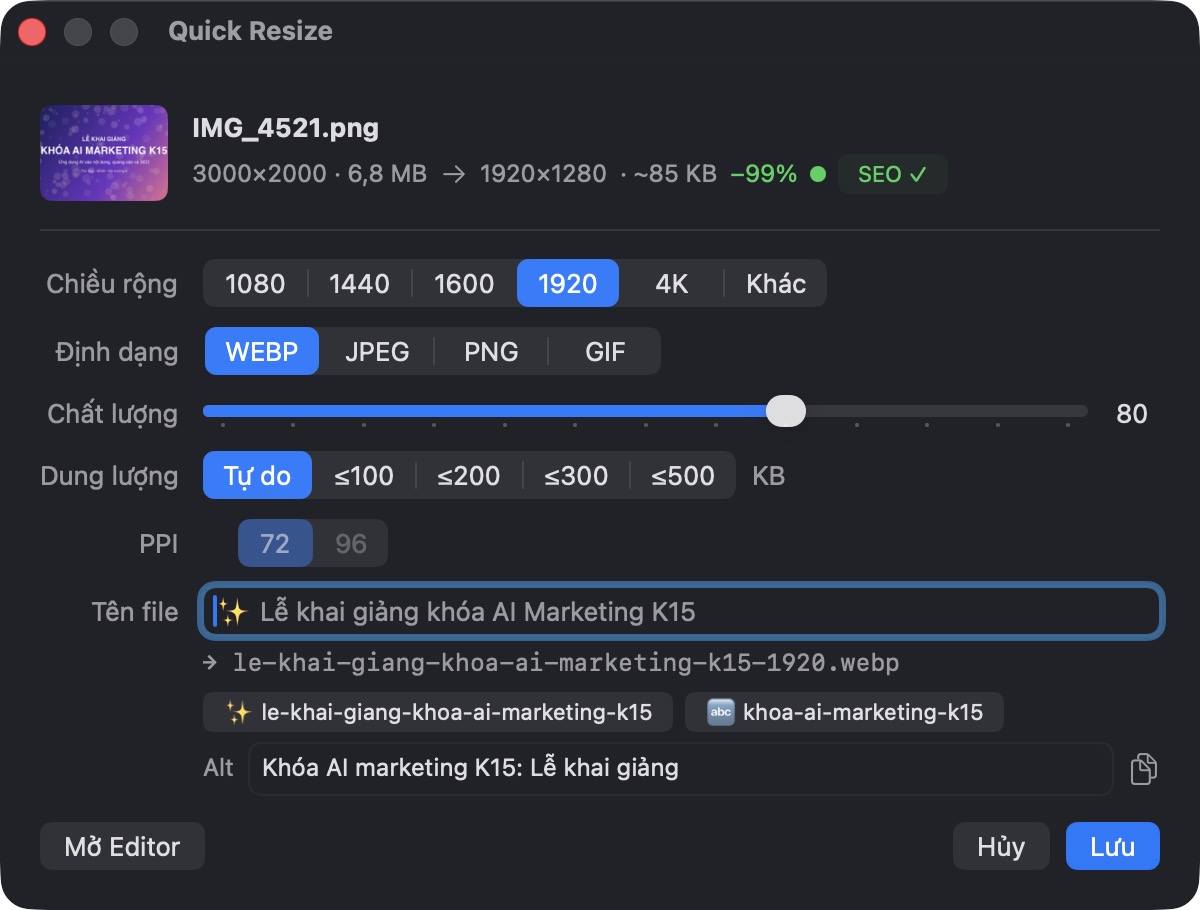Screen dimensions: 1200x910
Task: Click the −99% size reduction text
Action: tap(764, 174)
